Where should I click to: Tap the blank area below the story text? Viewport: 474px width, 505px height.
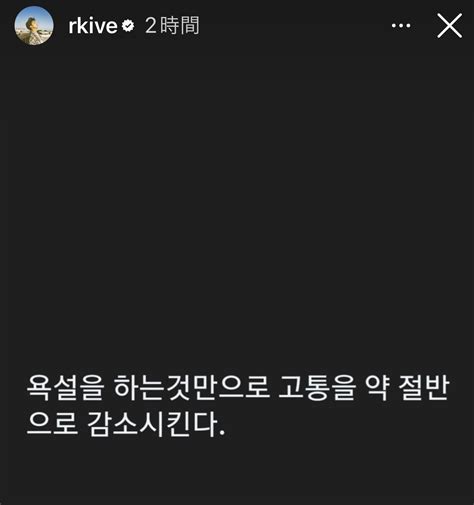click(x=237, y=473)
